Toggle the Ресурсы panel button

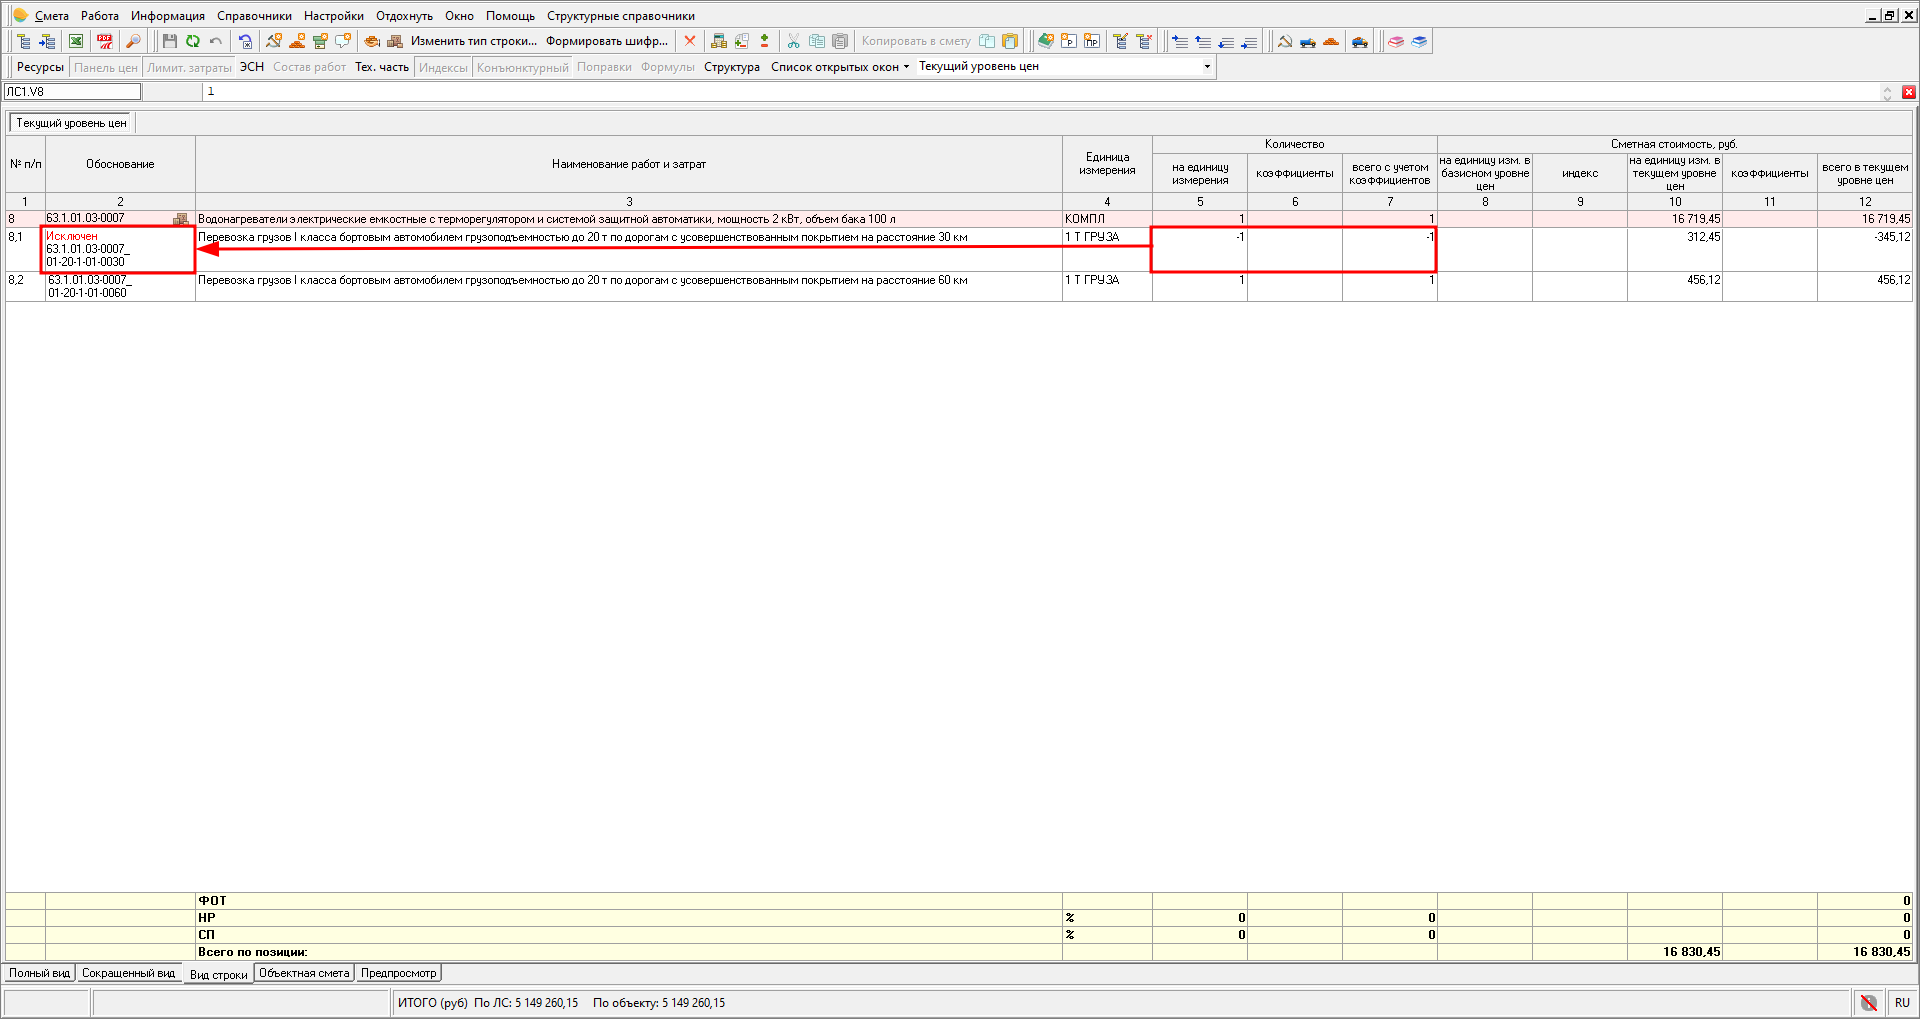[x=40, y=67]
